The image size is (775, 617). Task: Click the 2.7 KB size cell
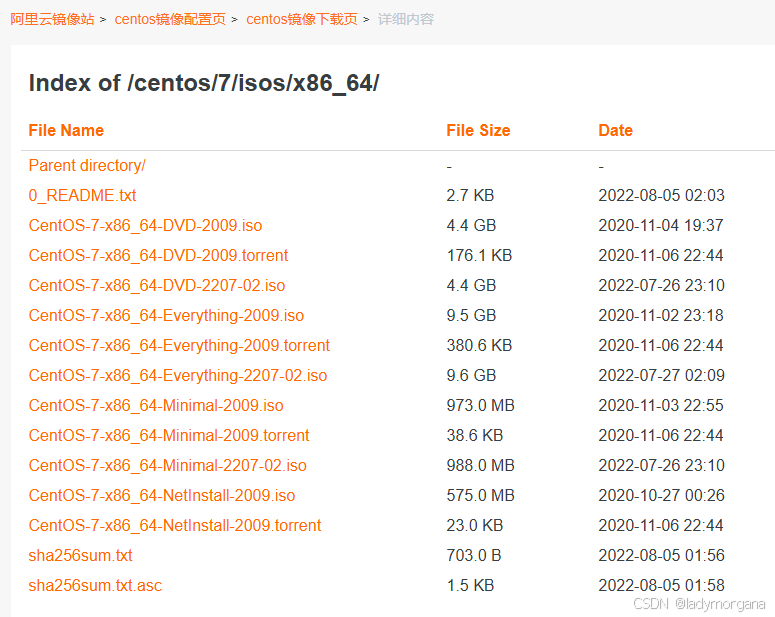tap(471, 195)
